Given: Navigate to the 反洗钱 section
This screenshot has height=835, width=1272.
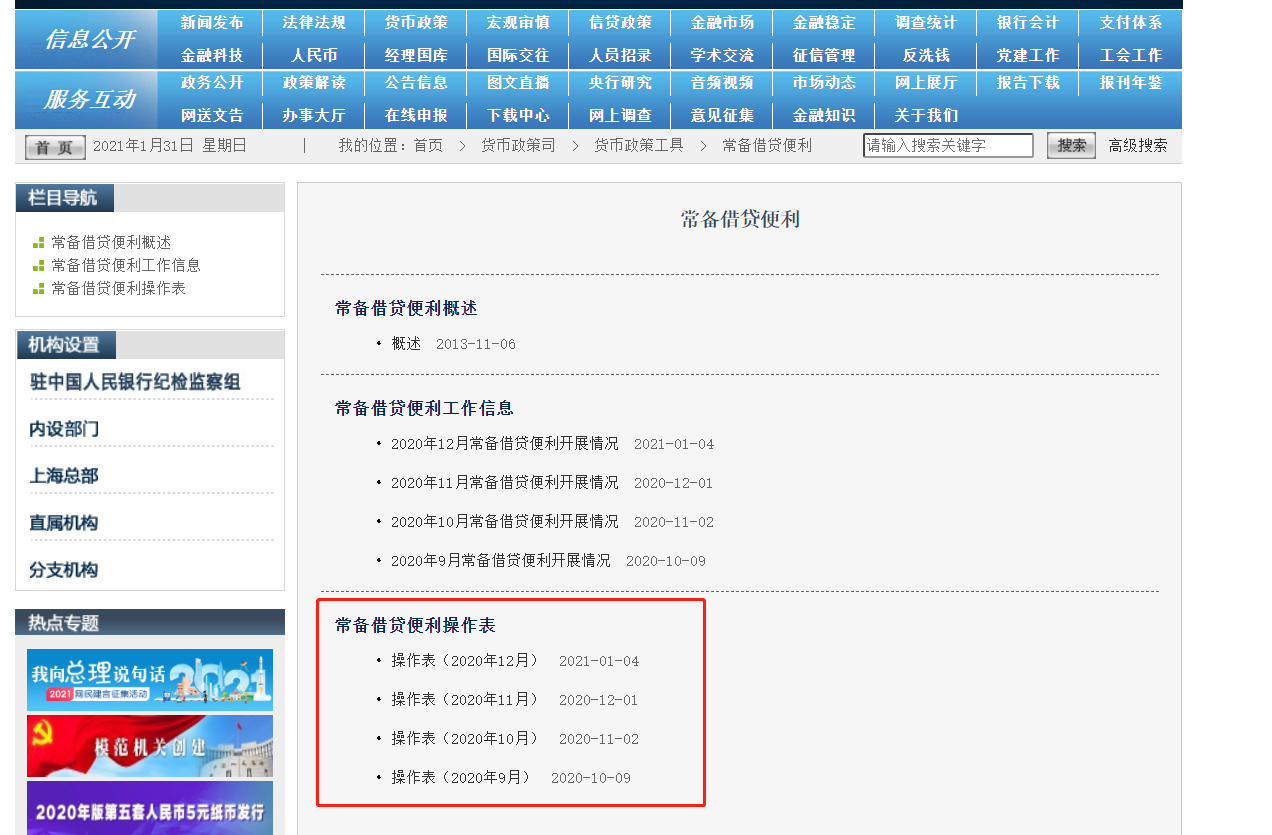Looking at the screenshot, I should [925, 55].
